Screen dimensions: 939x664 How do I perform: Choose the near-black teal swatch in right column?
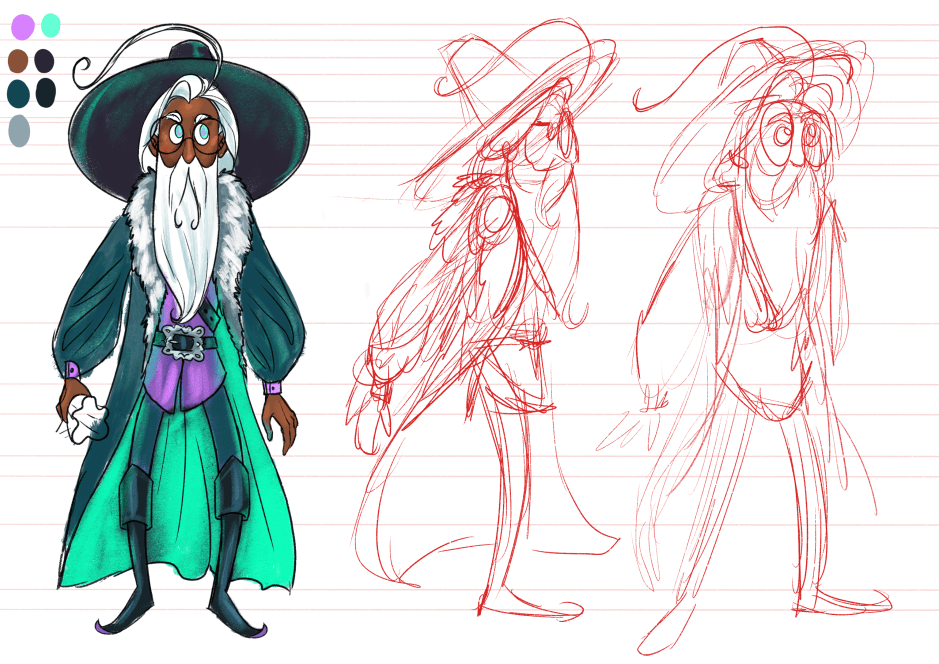45,93
